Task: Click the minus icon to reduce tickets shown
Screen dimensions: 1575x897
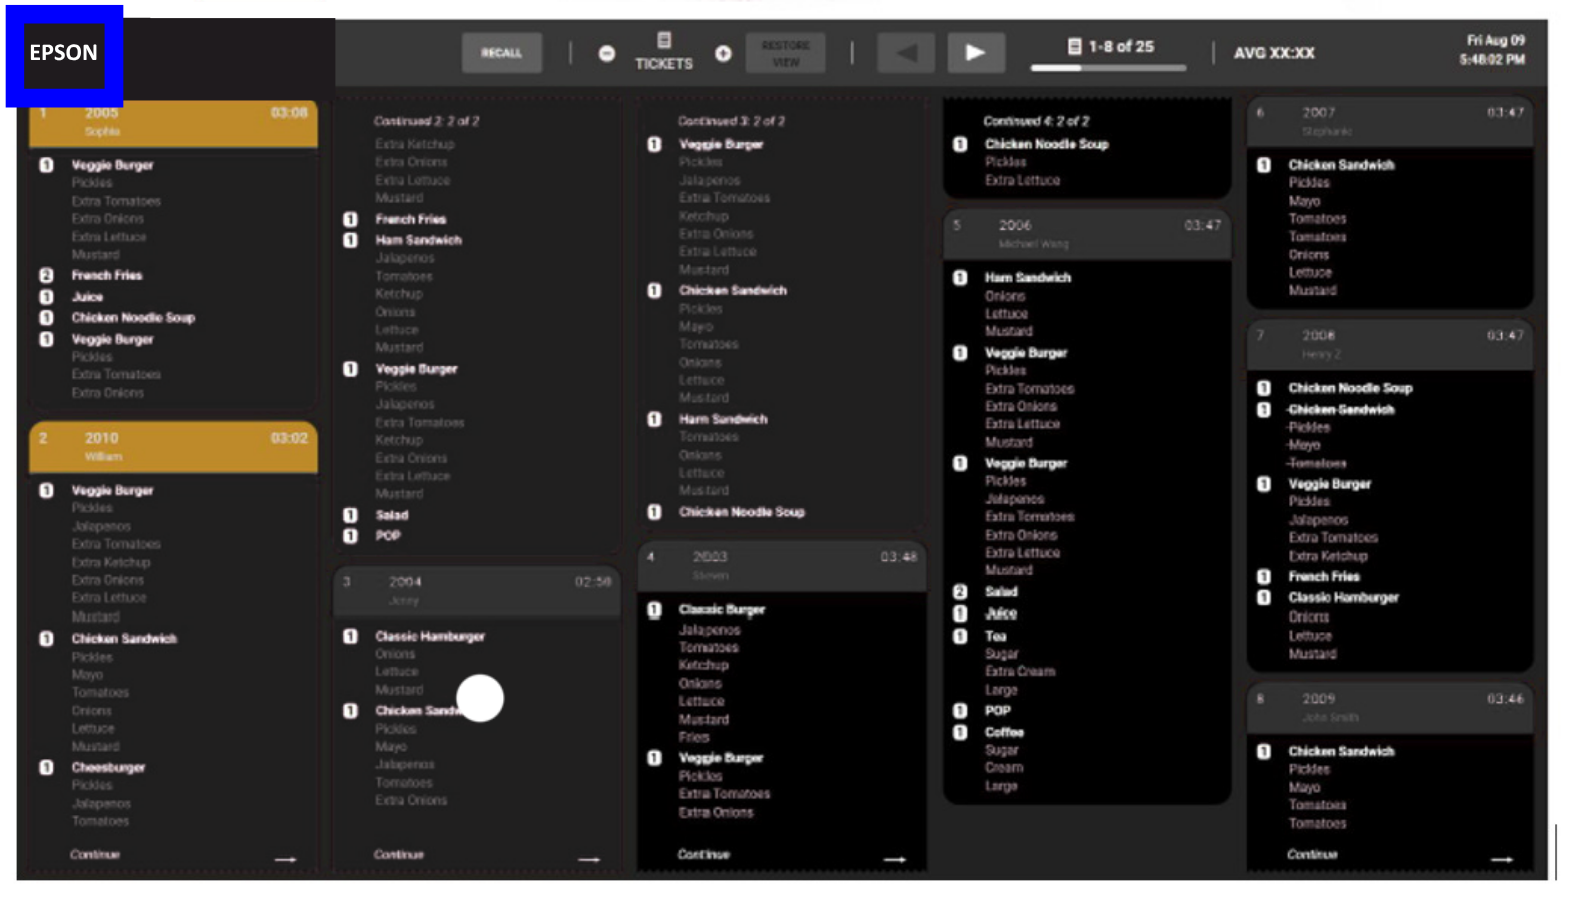Action: 606,54
